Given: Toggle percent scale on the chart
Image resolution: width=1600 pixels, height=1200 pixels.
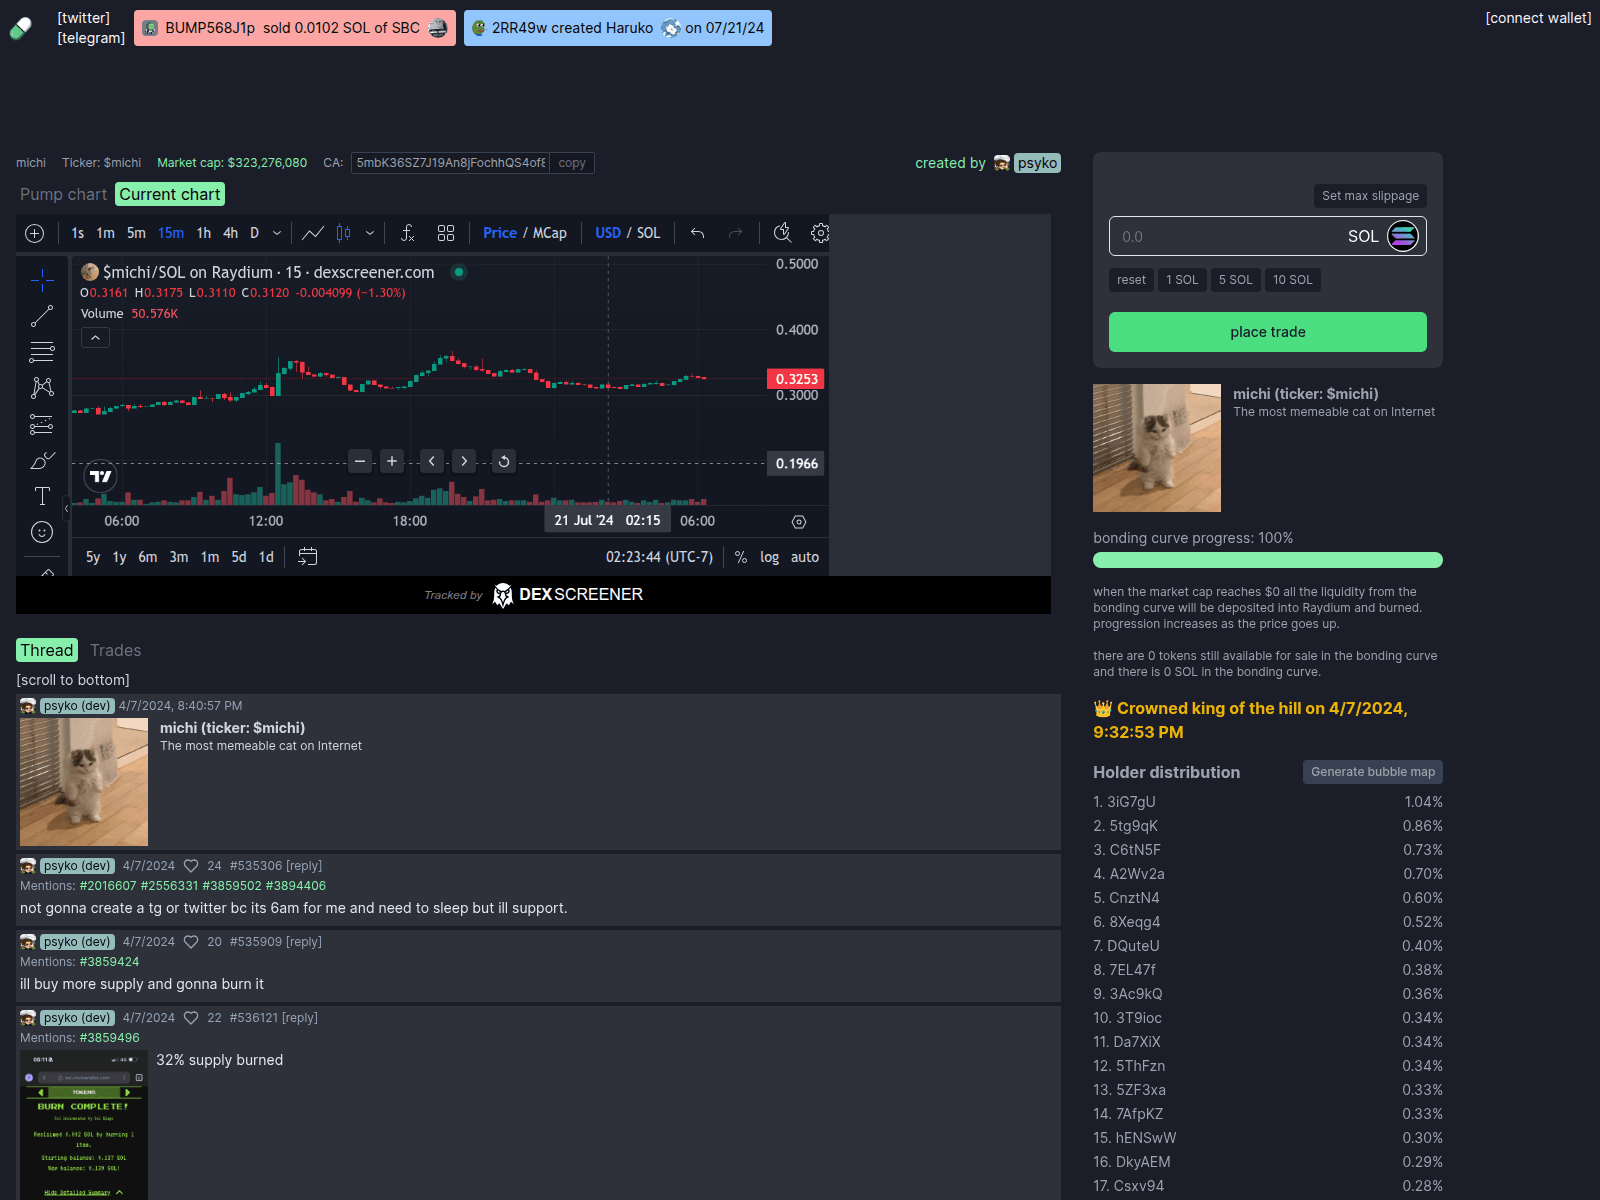Looking at the screenshot, I should click(x=741, y=557).
